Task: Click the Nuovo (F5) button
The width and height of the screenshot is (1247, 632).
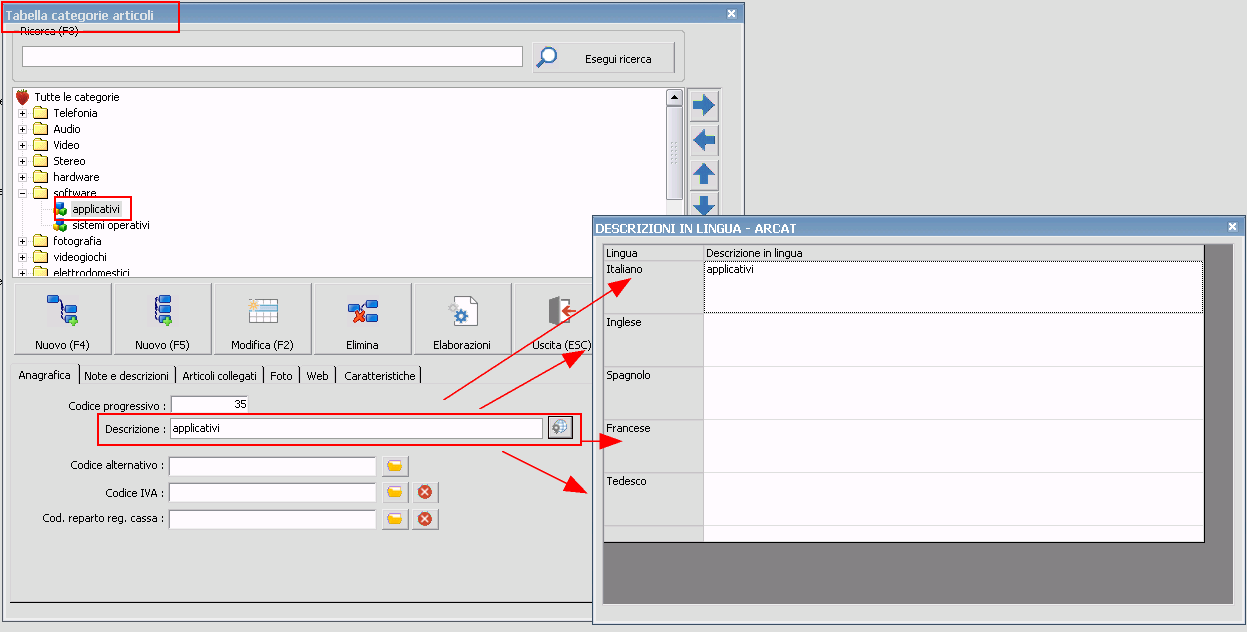Action: click(x=162, y=319)
